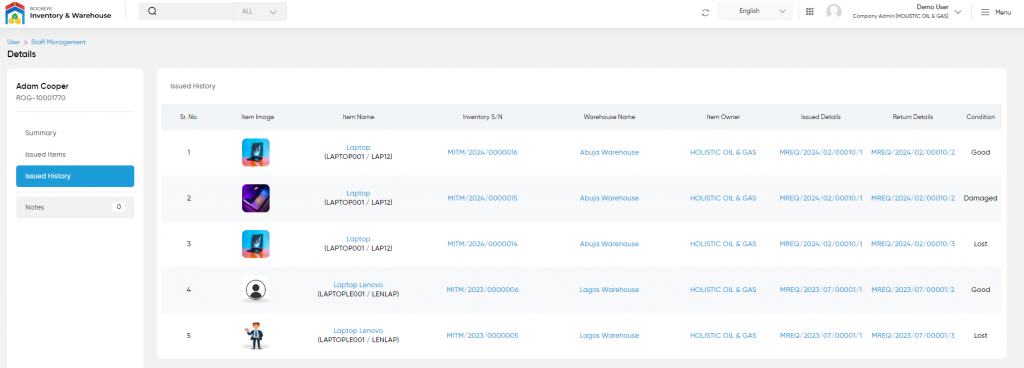Open HOLISTIC OIL & GAS owner in row 5
Image resolution: width=1024 pixels, height=368 pixels.
tap(723, 335)
